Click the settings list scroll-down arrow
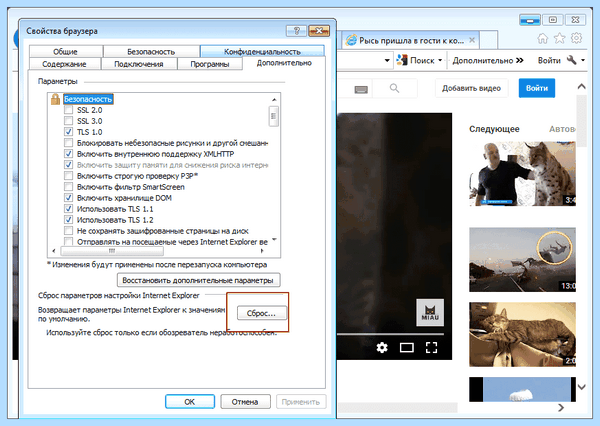Image resolution: width=600 pixels, height=426 pixels. point(274,240)
